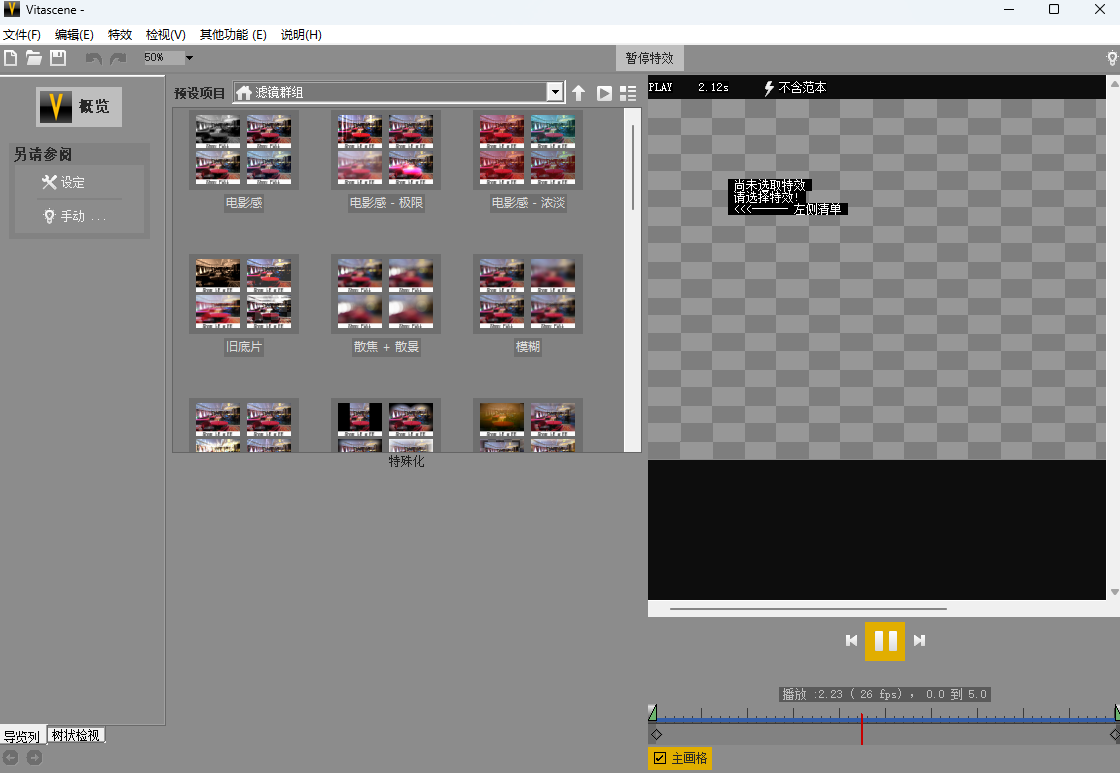Click the home icon in preset path
This screenshot has width=1120, height=773.
tap(244, 92)
